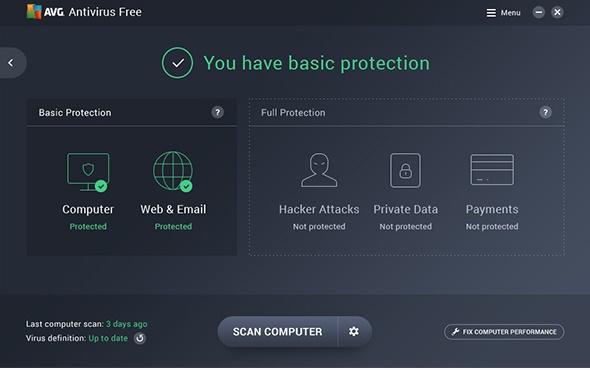
Task: Click the Hacker Attacks label
Action: [319, 209]
